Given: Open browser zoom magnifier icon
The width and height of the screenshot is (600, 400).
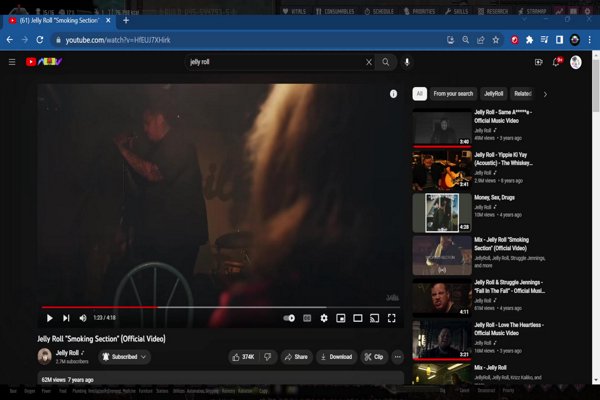Looking at the screenshot, I should (466, 40).
